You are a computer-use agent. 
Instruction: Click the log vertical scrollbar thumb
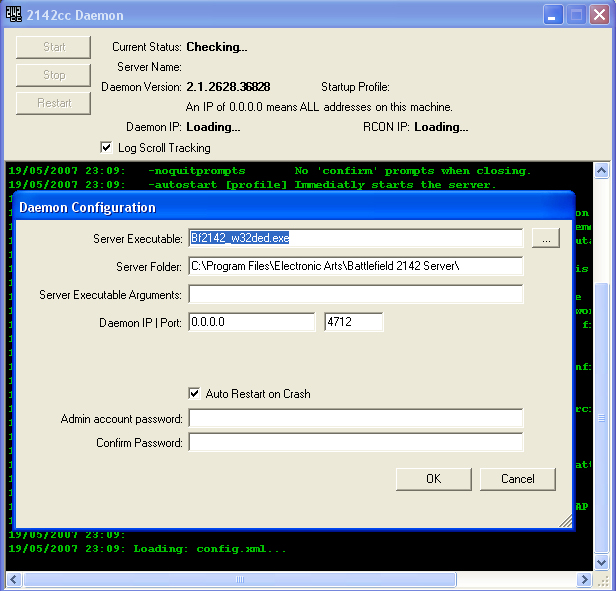(601, 418)
